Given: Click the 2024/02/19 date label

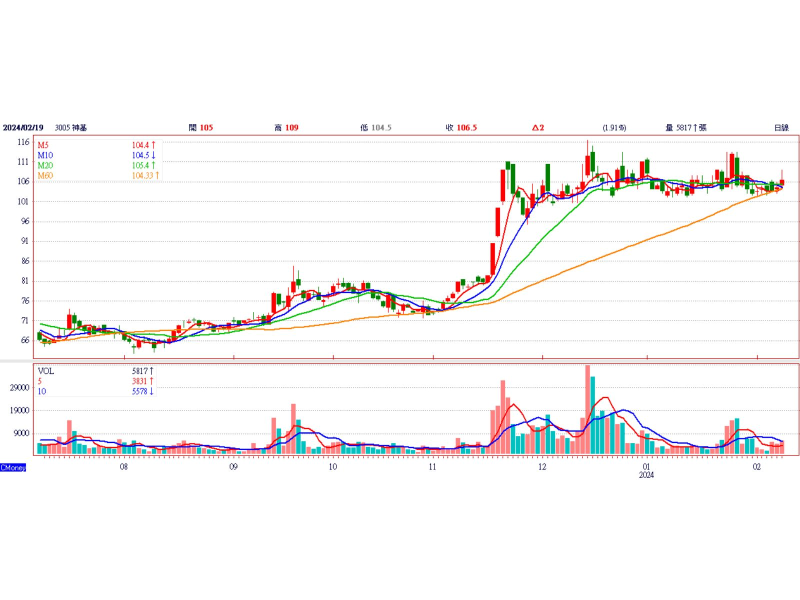Looking at the screenshot, I should 25,128.
